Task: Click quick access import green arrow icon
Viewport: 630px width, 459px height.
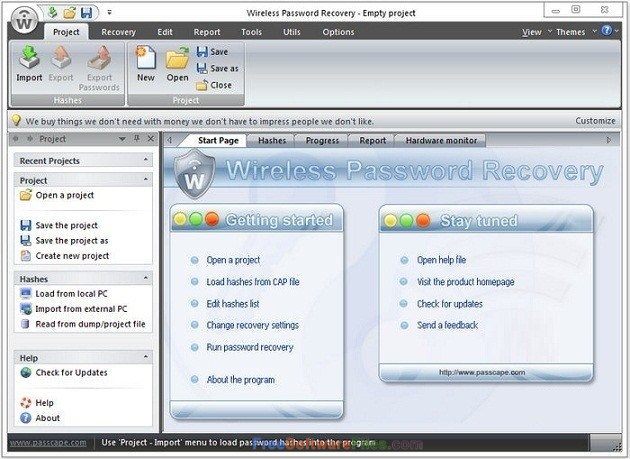Action: coord(52,12)
